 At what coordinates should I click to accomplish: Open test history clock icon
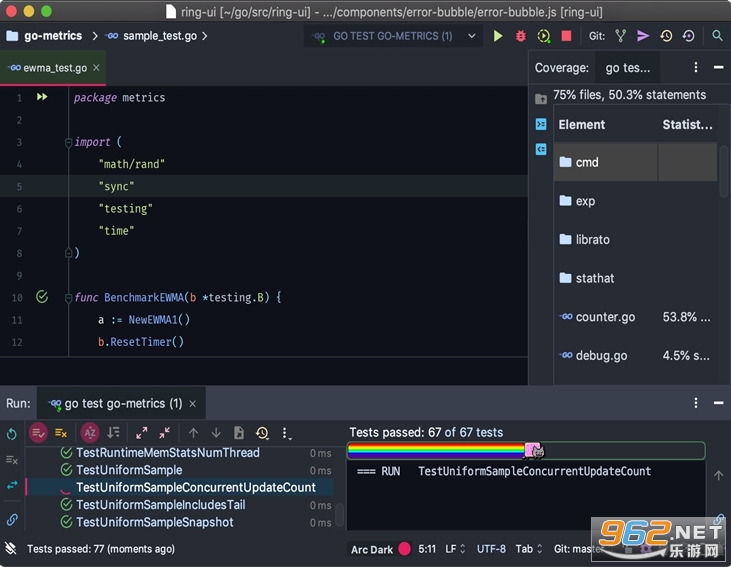(x=262, y=433)
